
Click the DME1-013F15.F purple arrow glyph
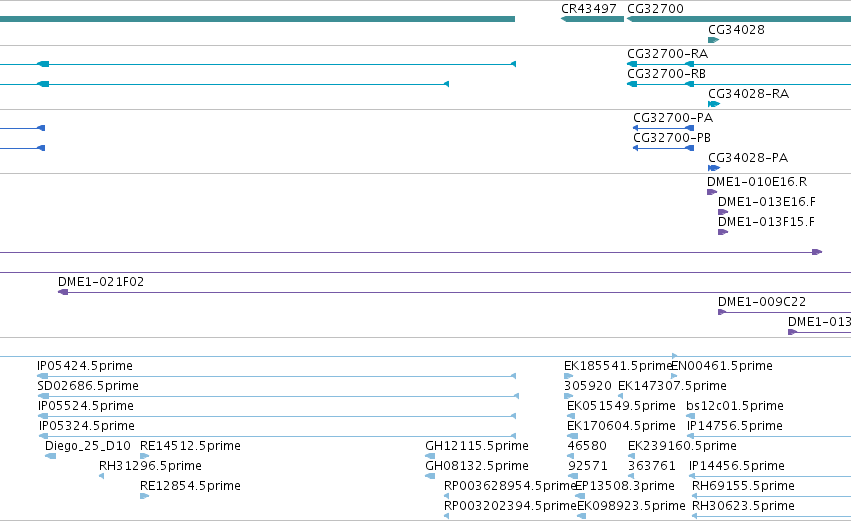(723, 232)
